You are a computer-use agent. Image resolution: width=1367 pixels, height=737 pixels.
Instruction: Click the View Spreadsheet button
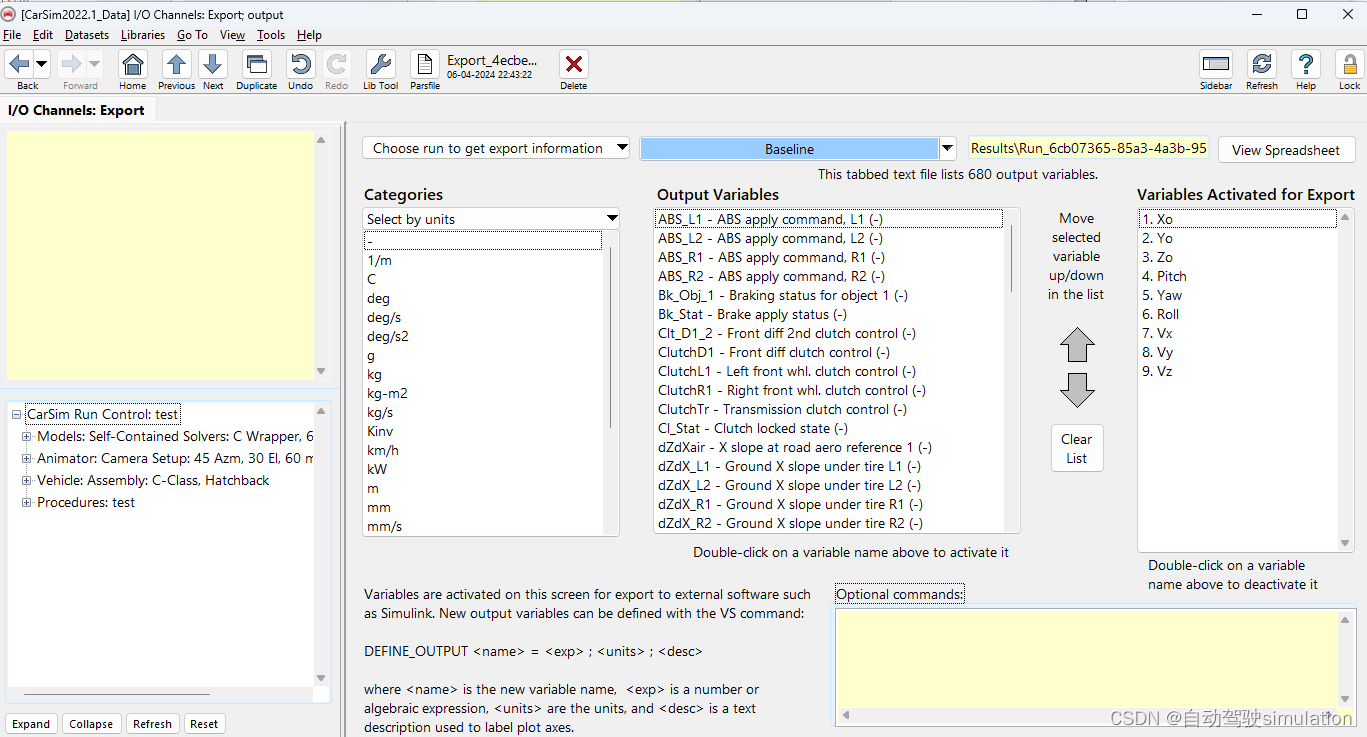point(1286,150)
